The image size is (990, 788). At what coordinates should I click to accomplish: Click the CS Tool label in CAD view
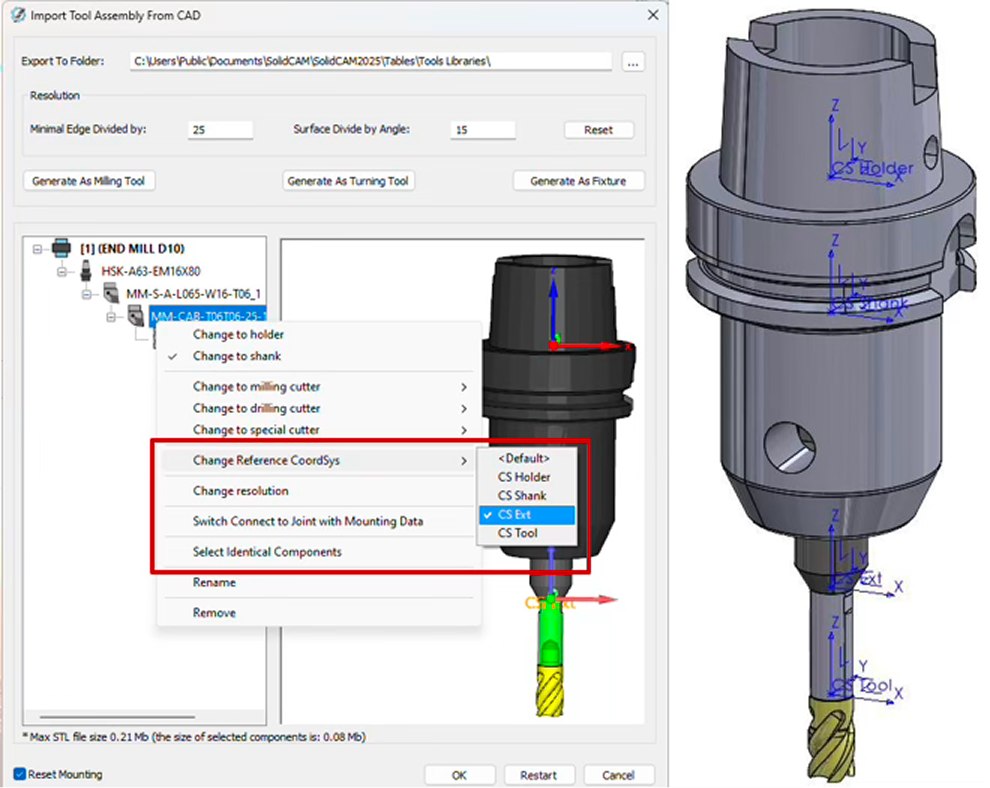click(x=862, y=686)
